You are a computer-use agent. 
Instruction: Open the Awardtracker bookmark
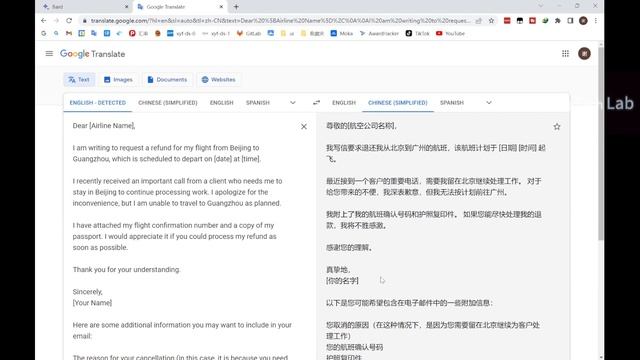point(379,33)
